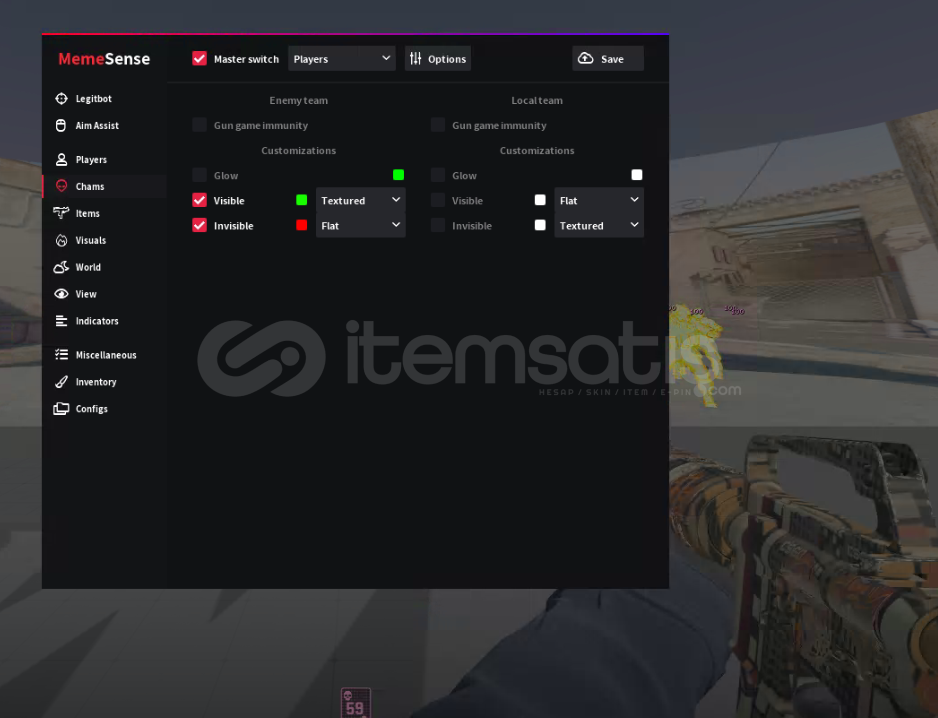Open the Aim Assist section

point(104,126)
